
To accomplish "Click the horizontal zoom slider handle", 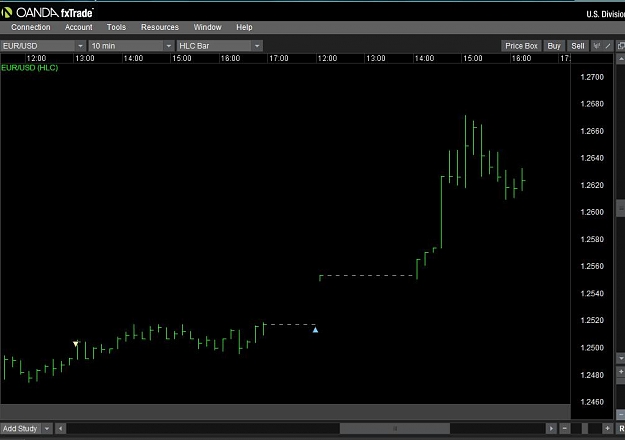I will (585, 429).
